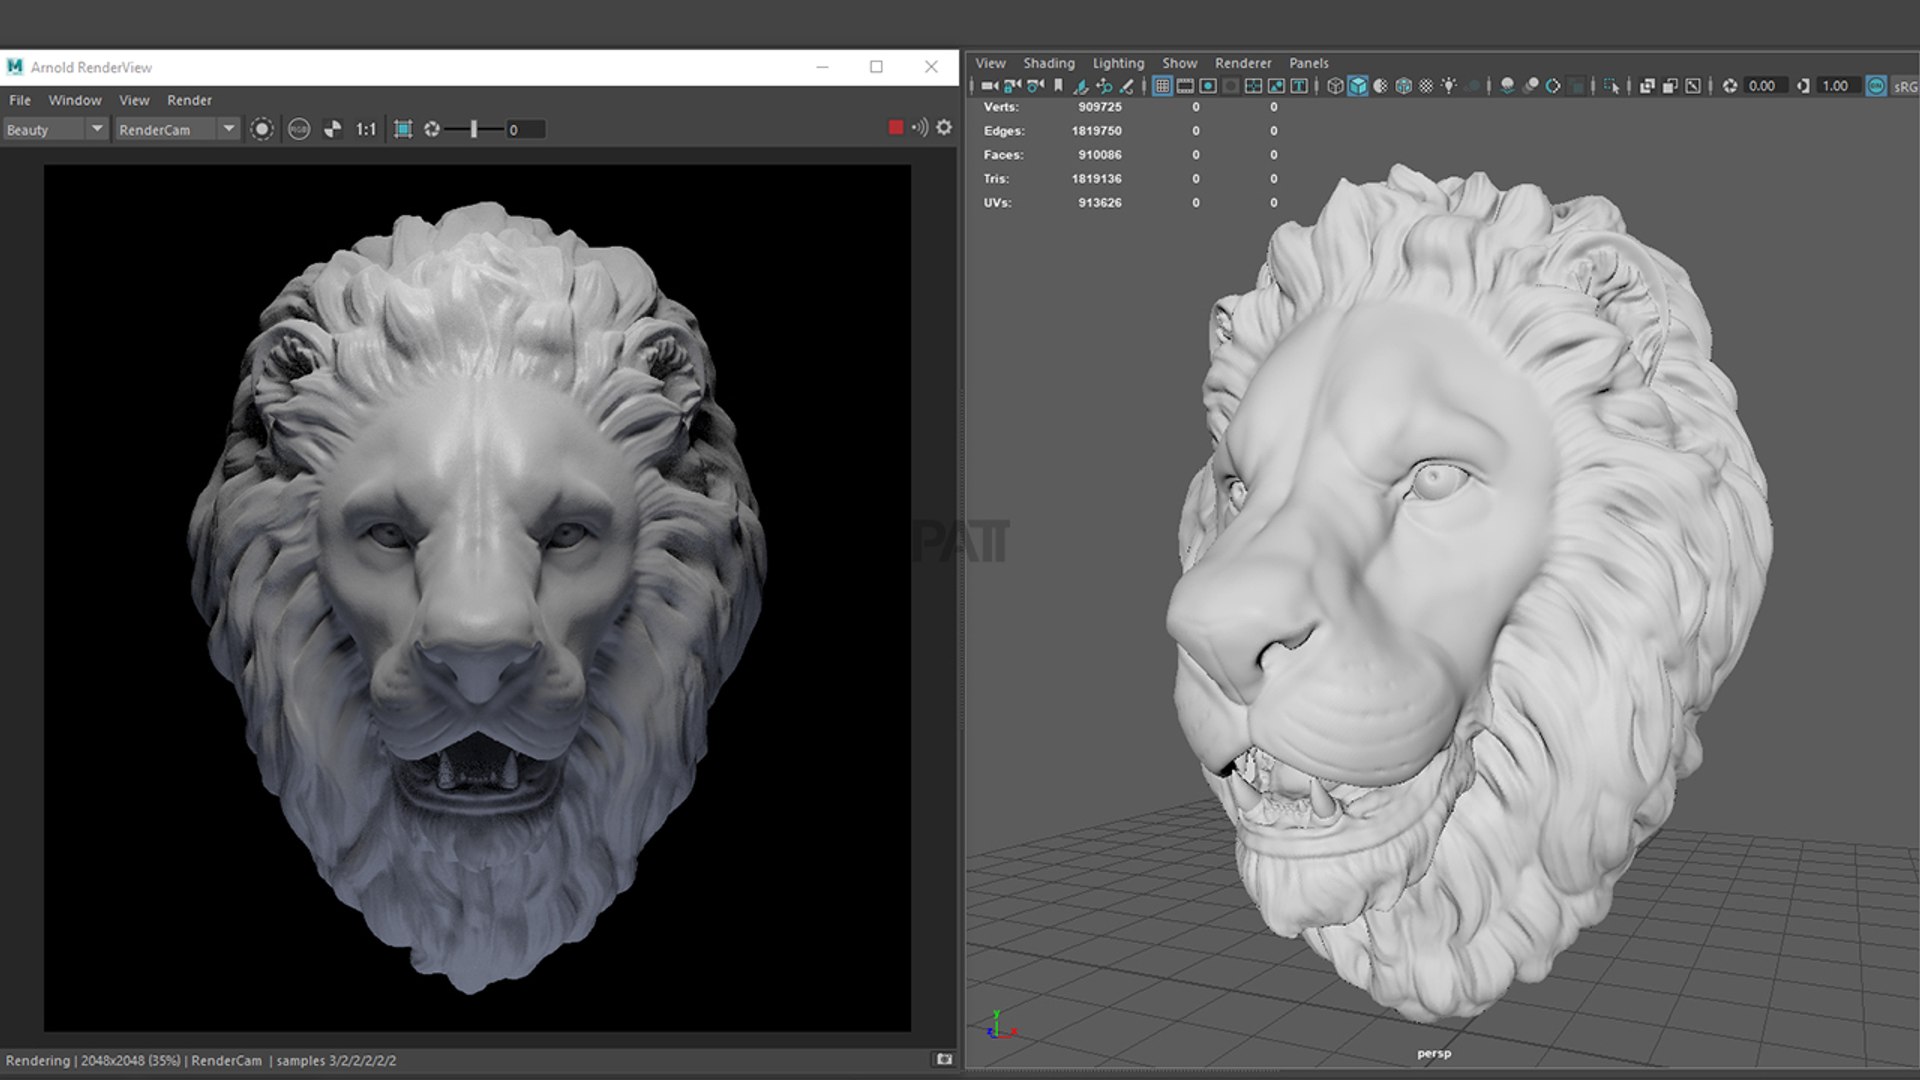Adjust the RenderView exposure slider
1920x1080 pixels.
(474, 129)
